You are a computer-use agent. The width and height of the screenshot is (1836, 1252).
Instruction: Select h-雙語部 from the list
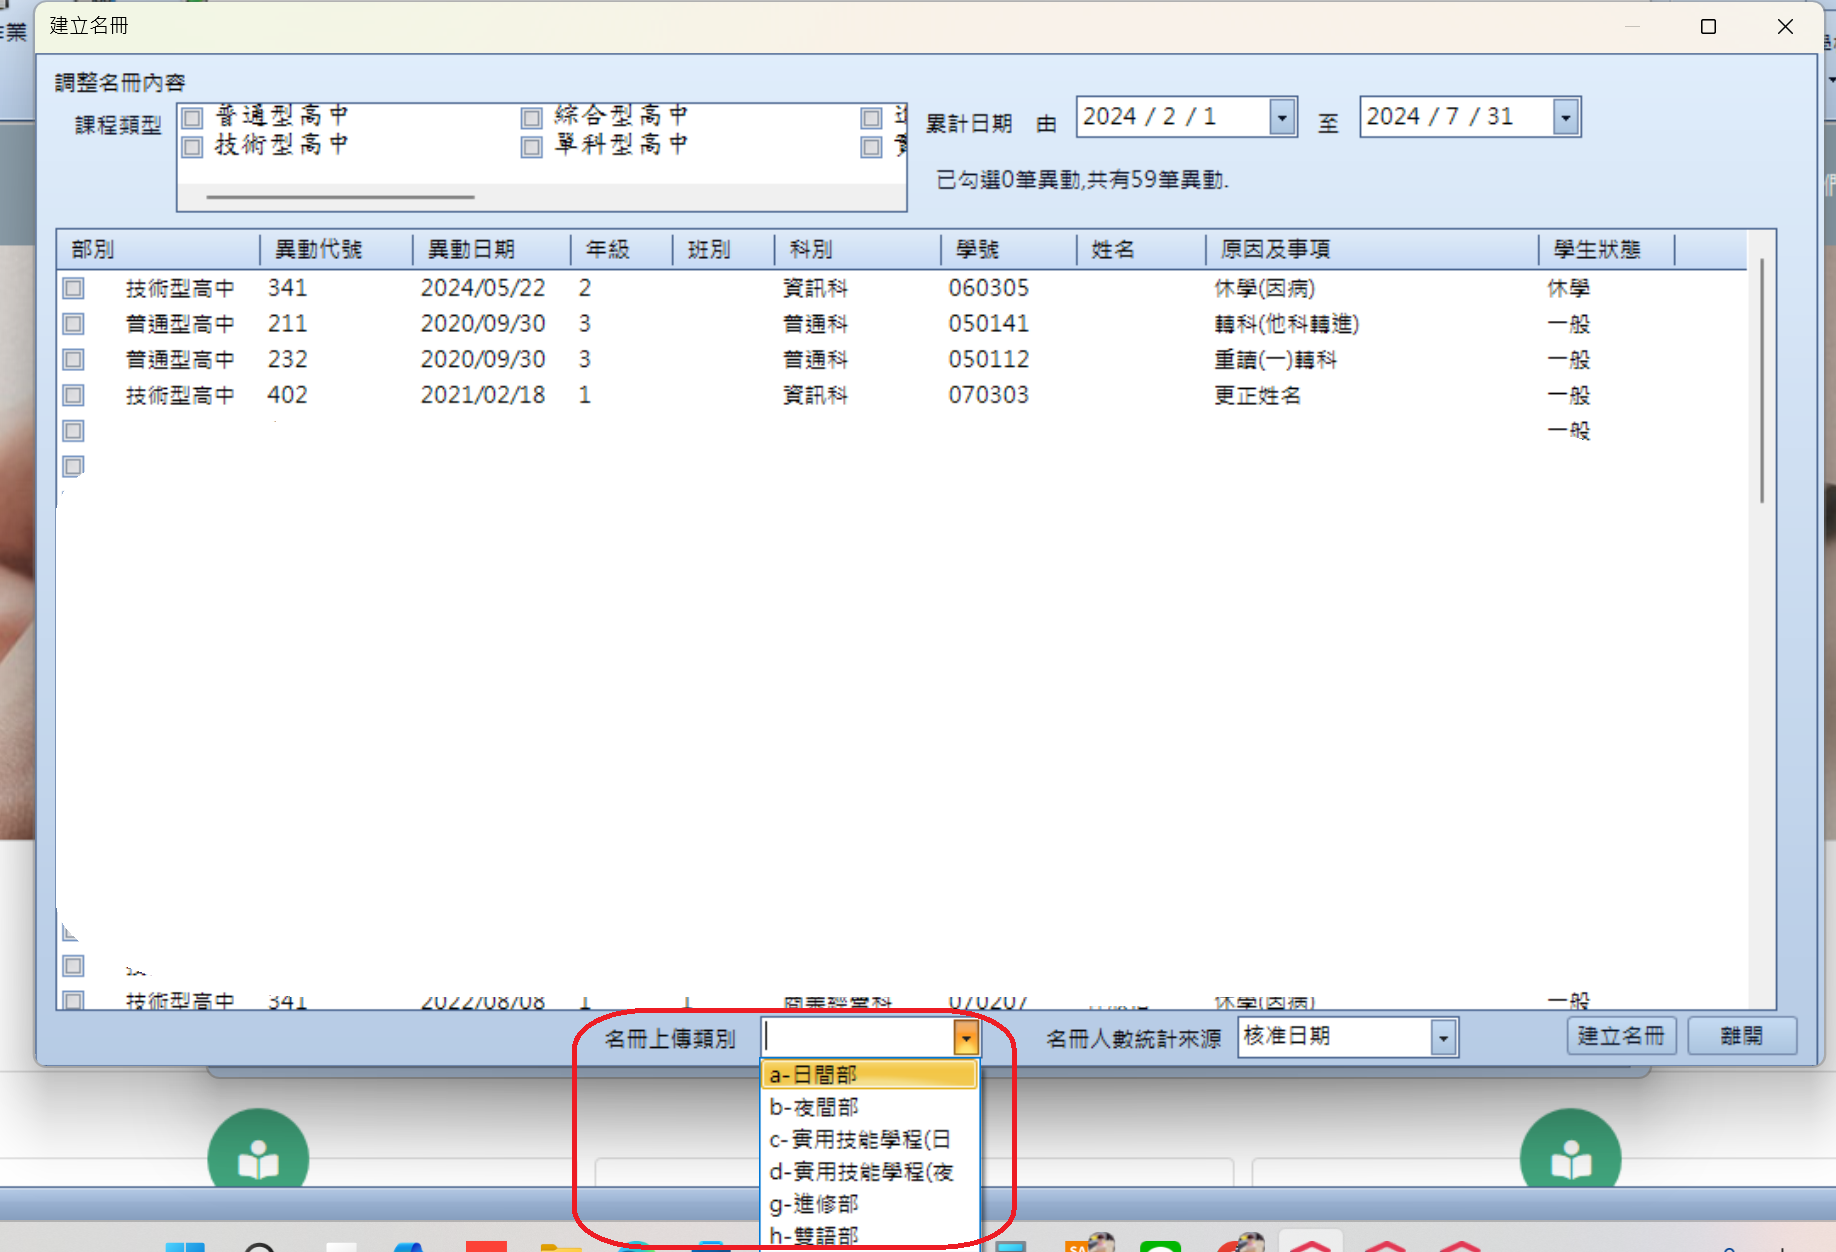869,1236
